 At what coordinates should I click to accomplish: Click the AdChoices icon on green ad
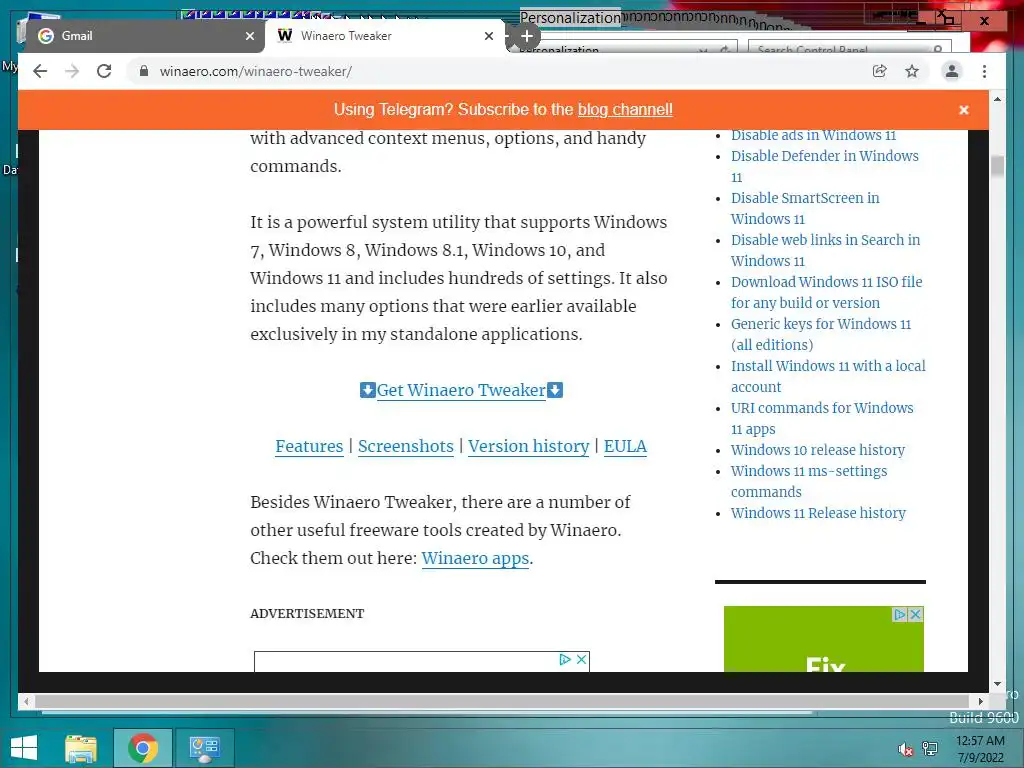899,614
